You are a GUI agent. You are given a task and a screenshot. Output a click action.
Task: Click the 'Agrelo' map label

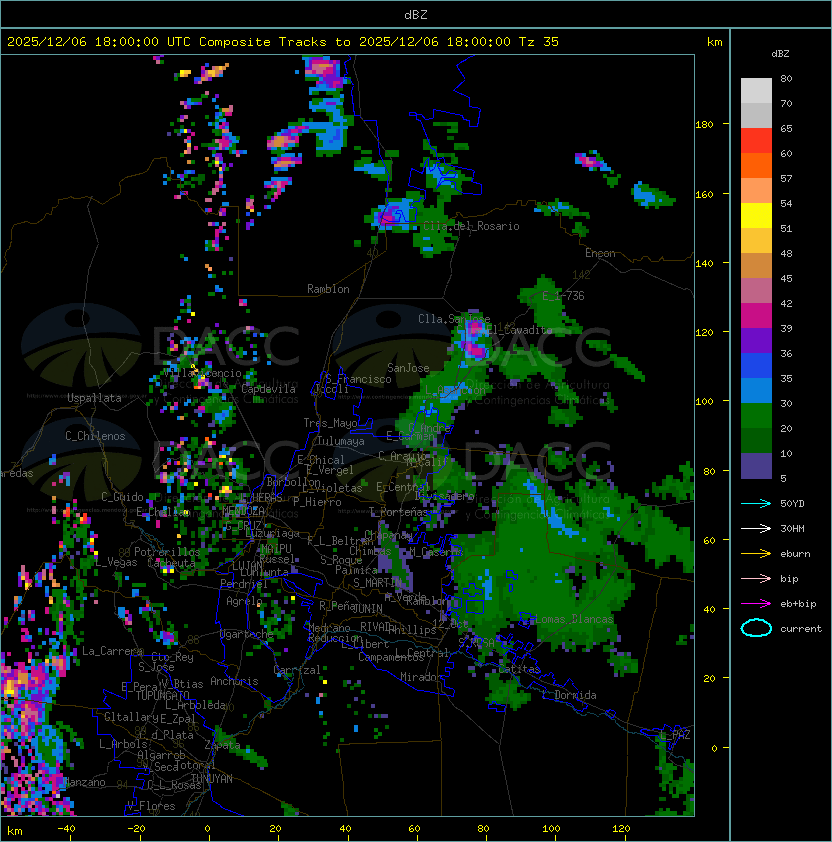click(x=244, y=601)
